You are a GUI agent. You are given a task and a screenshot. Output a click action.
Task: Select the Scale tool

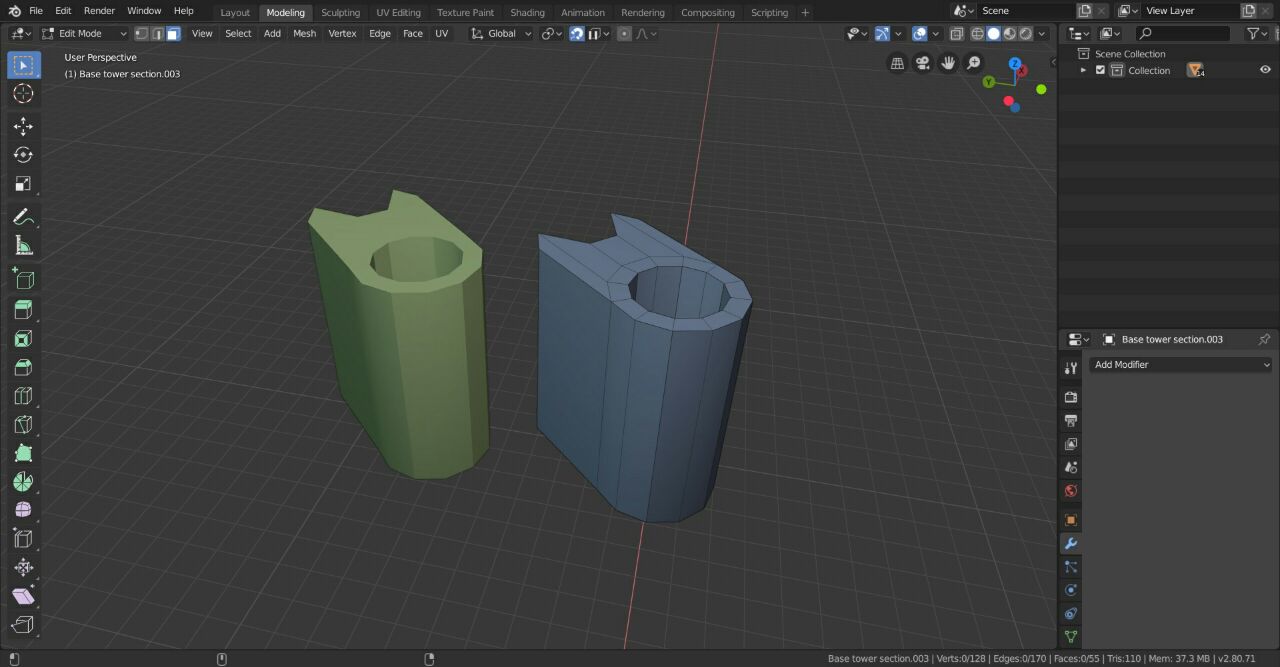(x=23, y=184)
